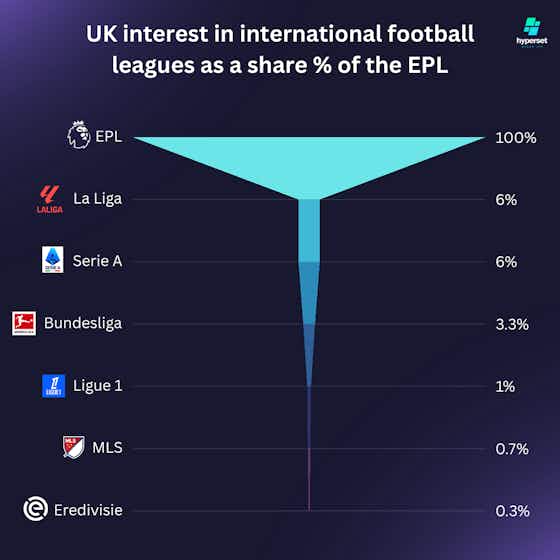Select the La Liga text label
This screenshot has width=560, height=560.
pos(98,199)
